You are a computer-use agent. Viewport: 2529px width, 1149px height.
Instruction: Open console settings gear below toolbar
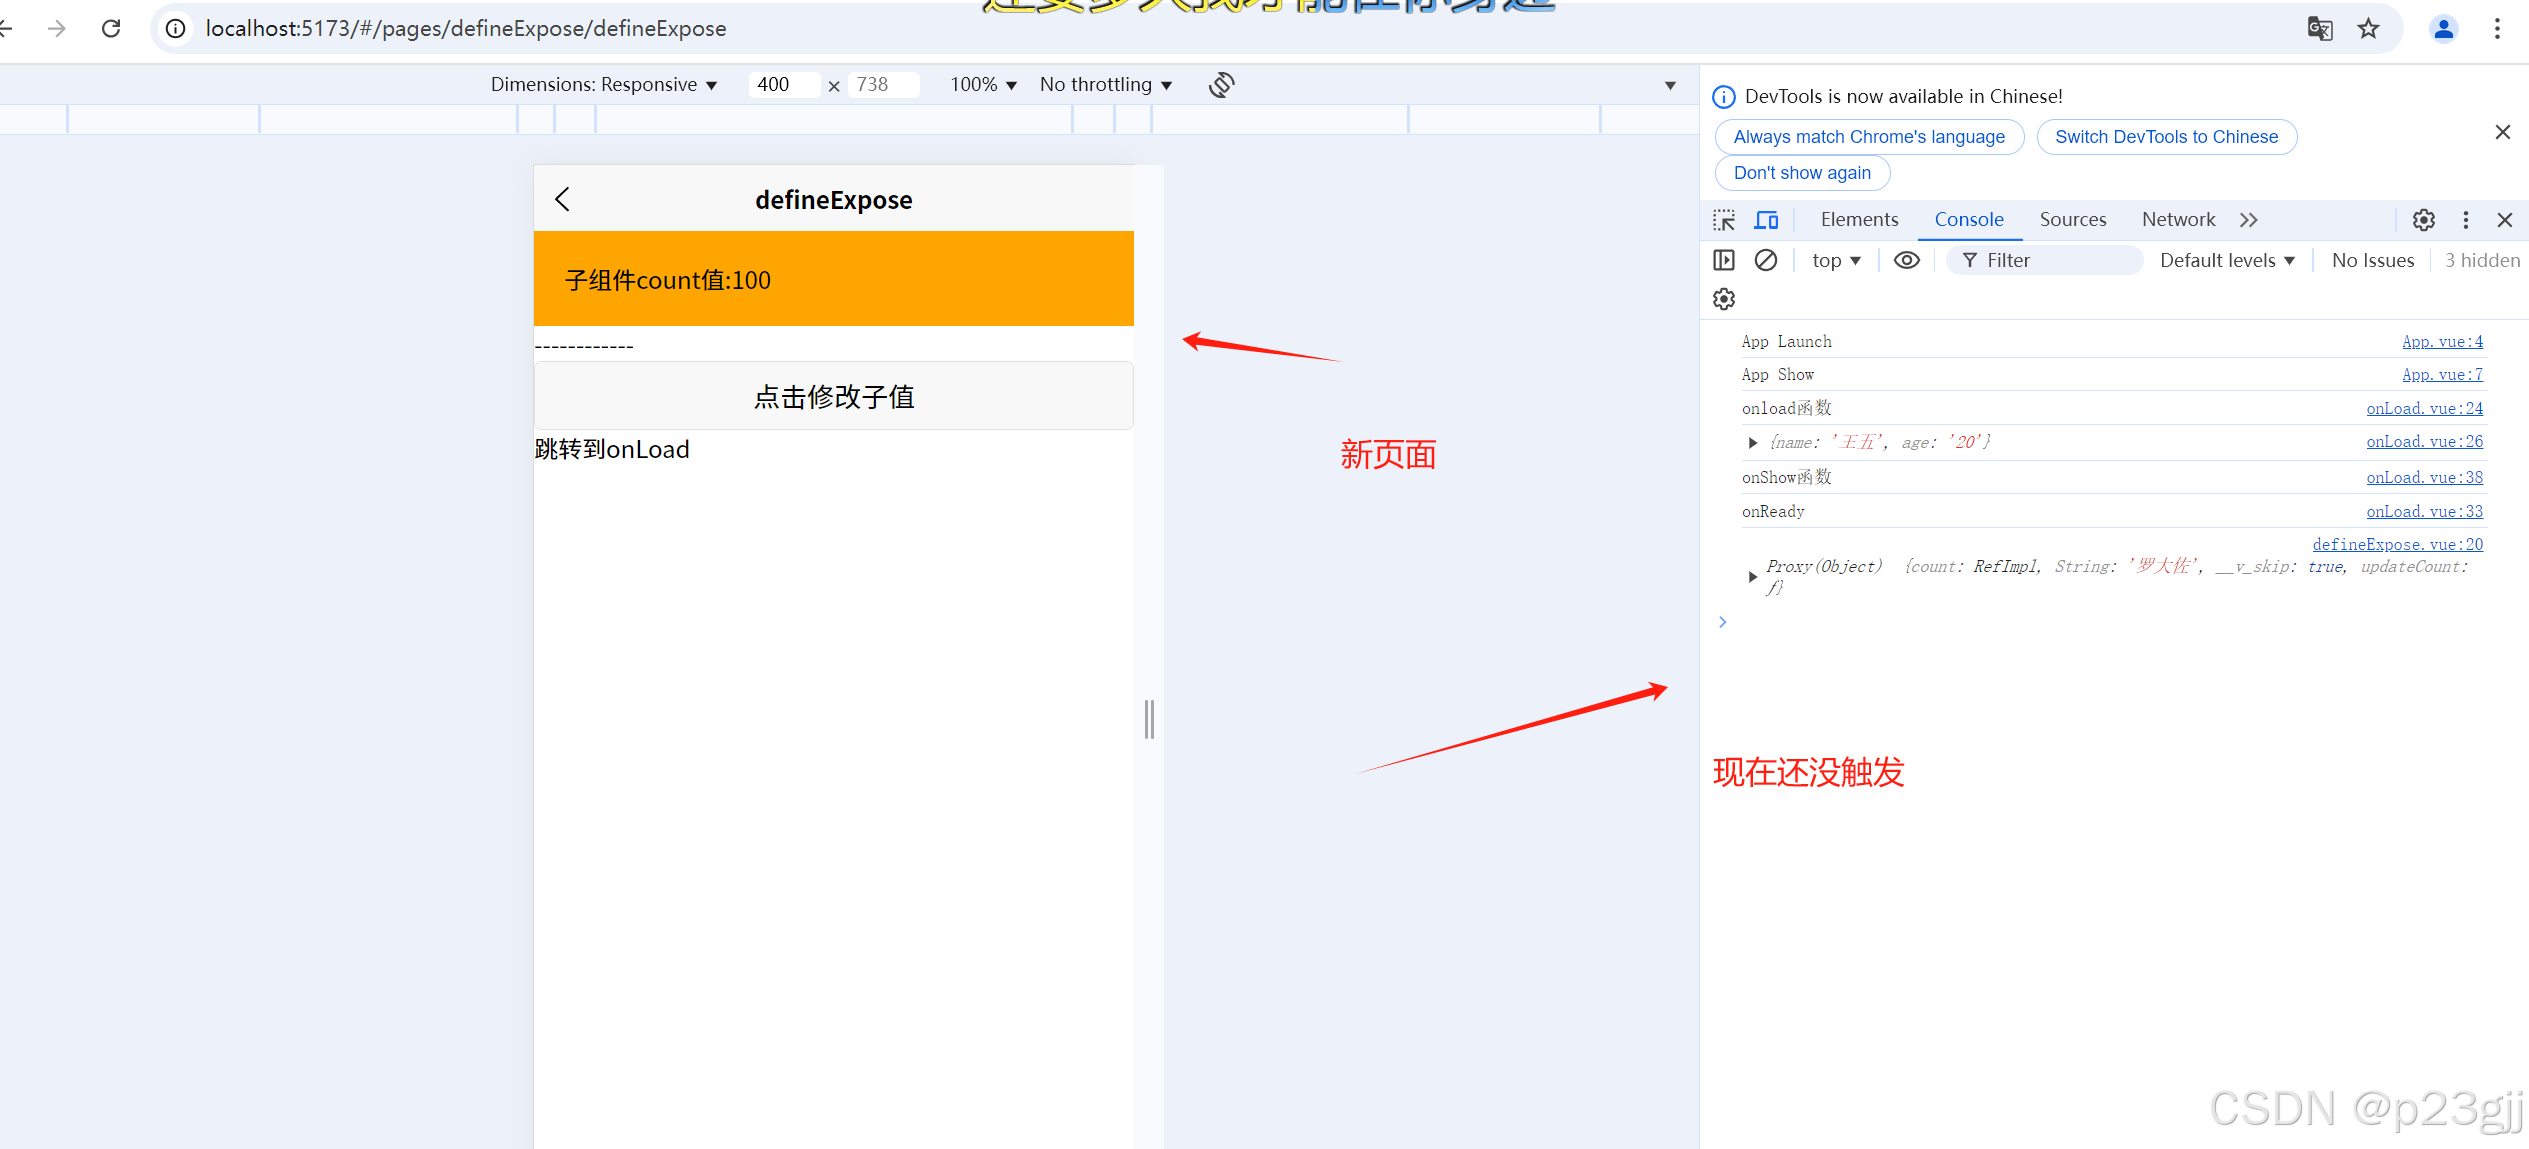(x=1724, y=299)
